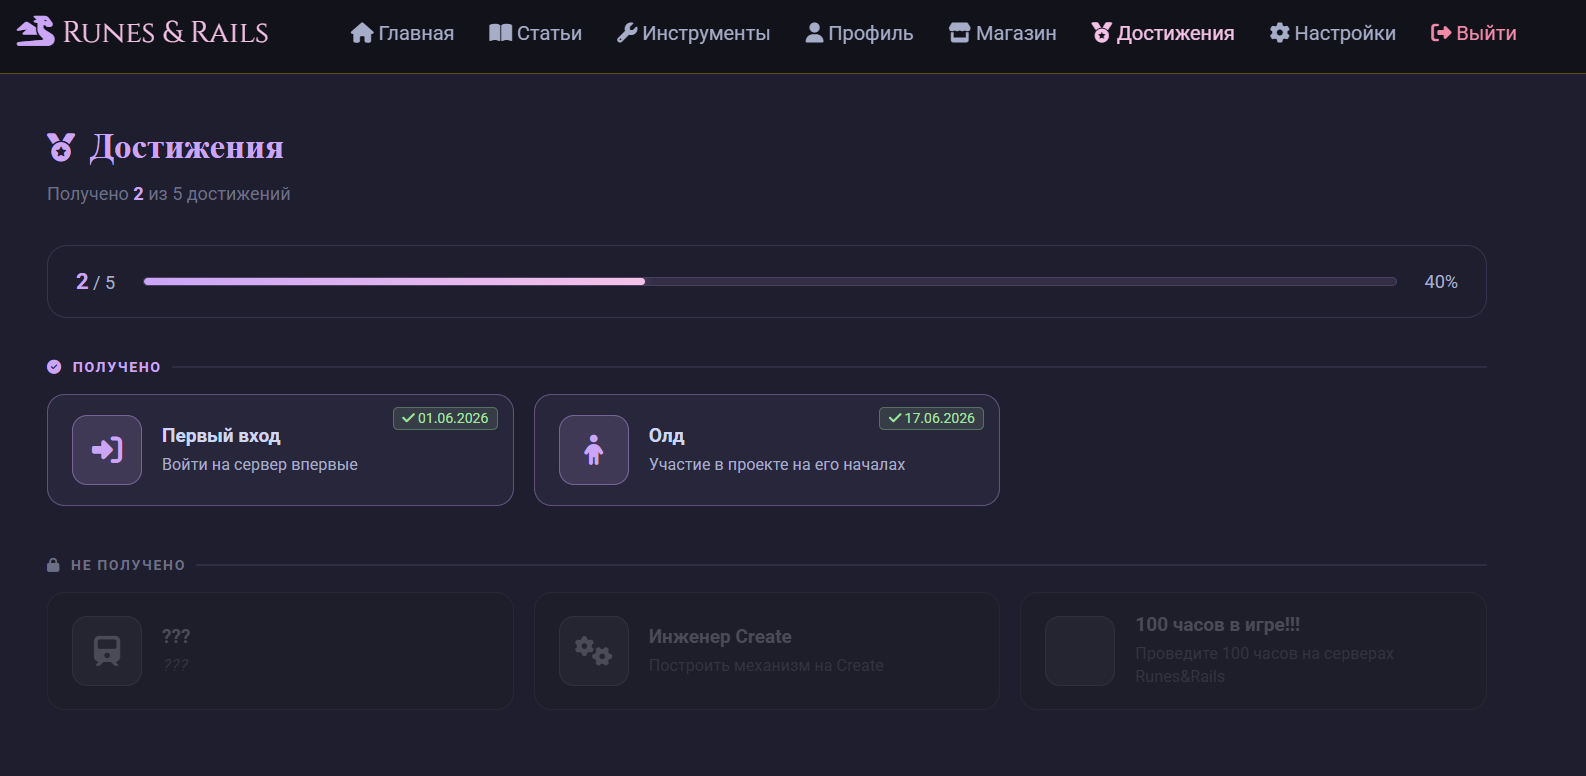The height and width of the screenshot is (776, 1586).
Task: Click the Проведите 100 часов на серверах description
Action: 1265,665
